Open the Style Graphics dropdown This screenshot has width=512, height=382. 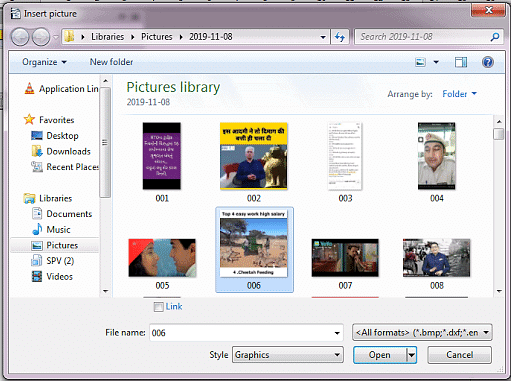(x=288, y=355)
